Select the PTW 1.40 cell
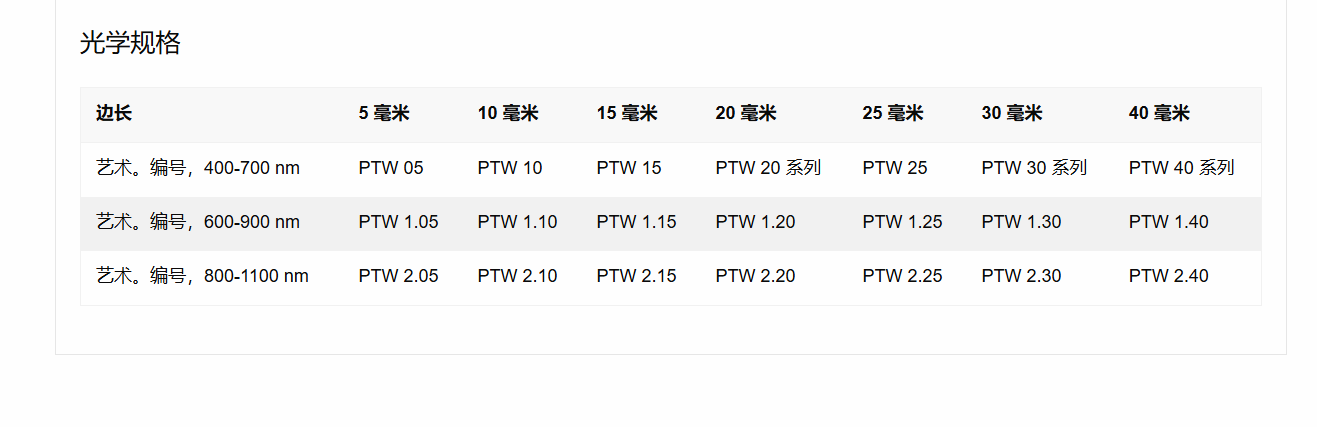The height and width of the screenshot is (427, 1317). coord(1169,222)
